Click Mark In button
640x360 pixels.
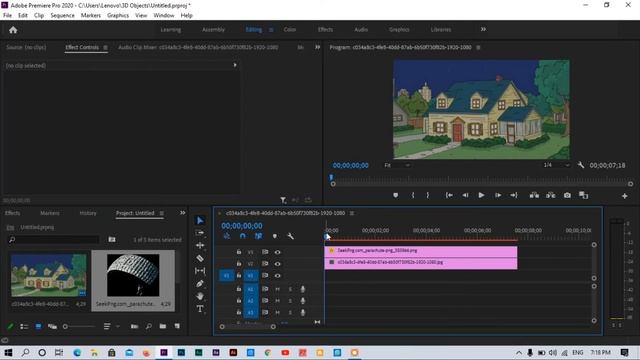[x=413, y=196]
